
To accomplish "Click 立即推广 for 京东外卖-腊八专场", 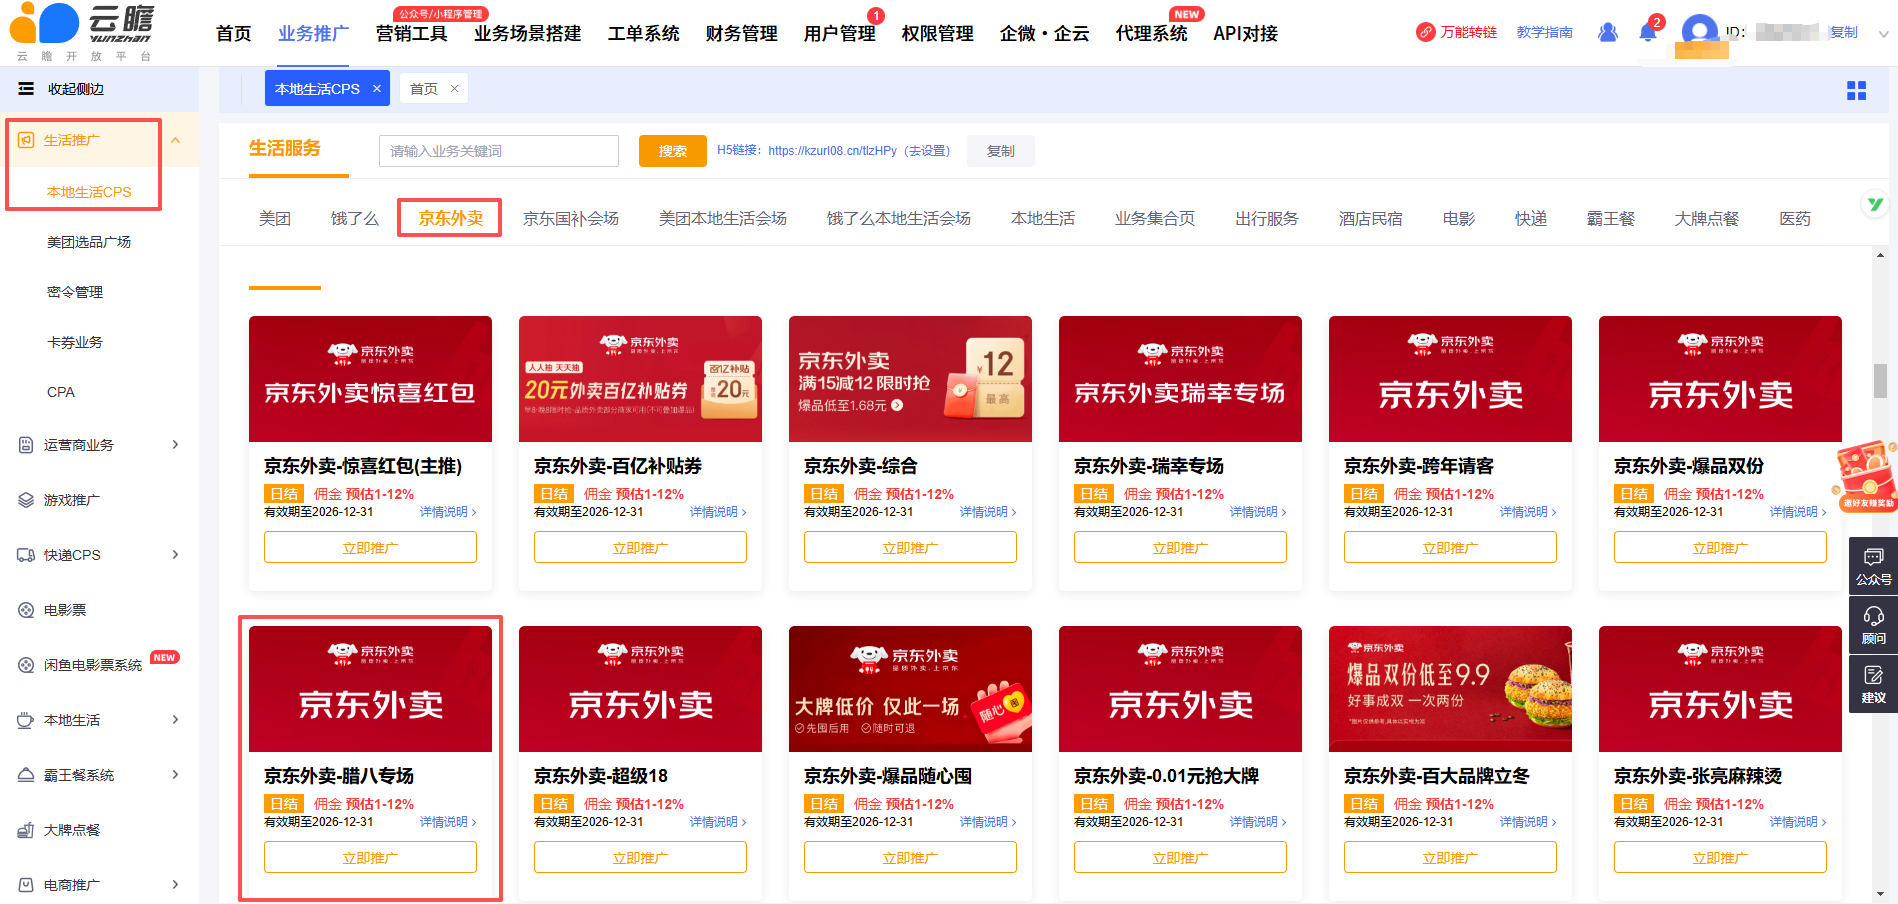I will 370,857.
